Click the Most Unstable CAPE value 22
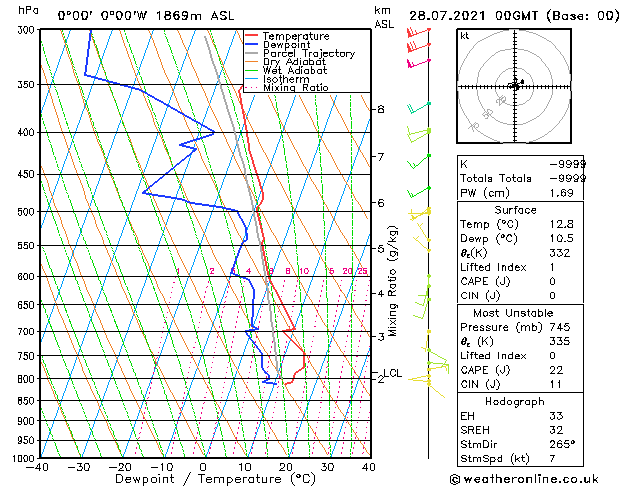This screenshot has width=629, height=486. click(556, 370)
